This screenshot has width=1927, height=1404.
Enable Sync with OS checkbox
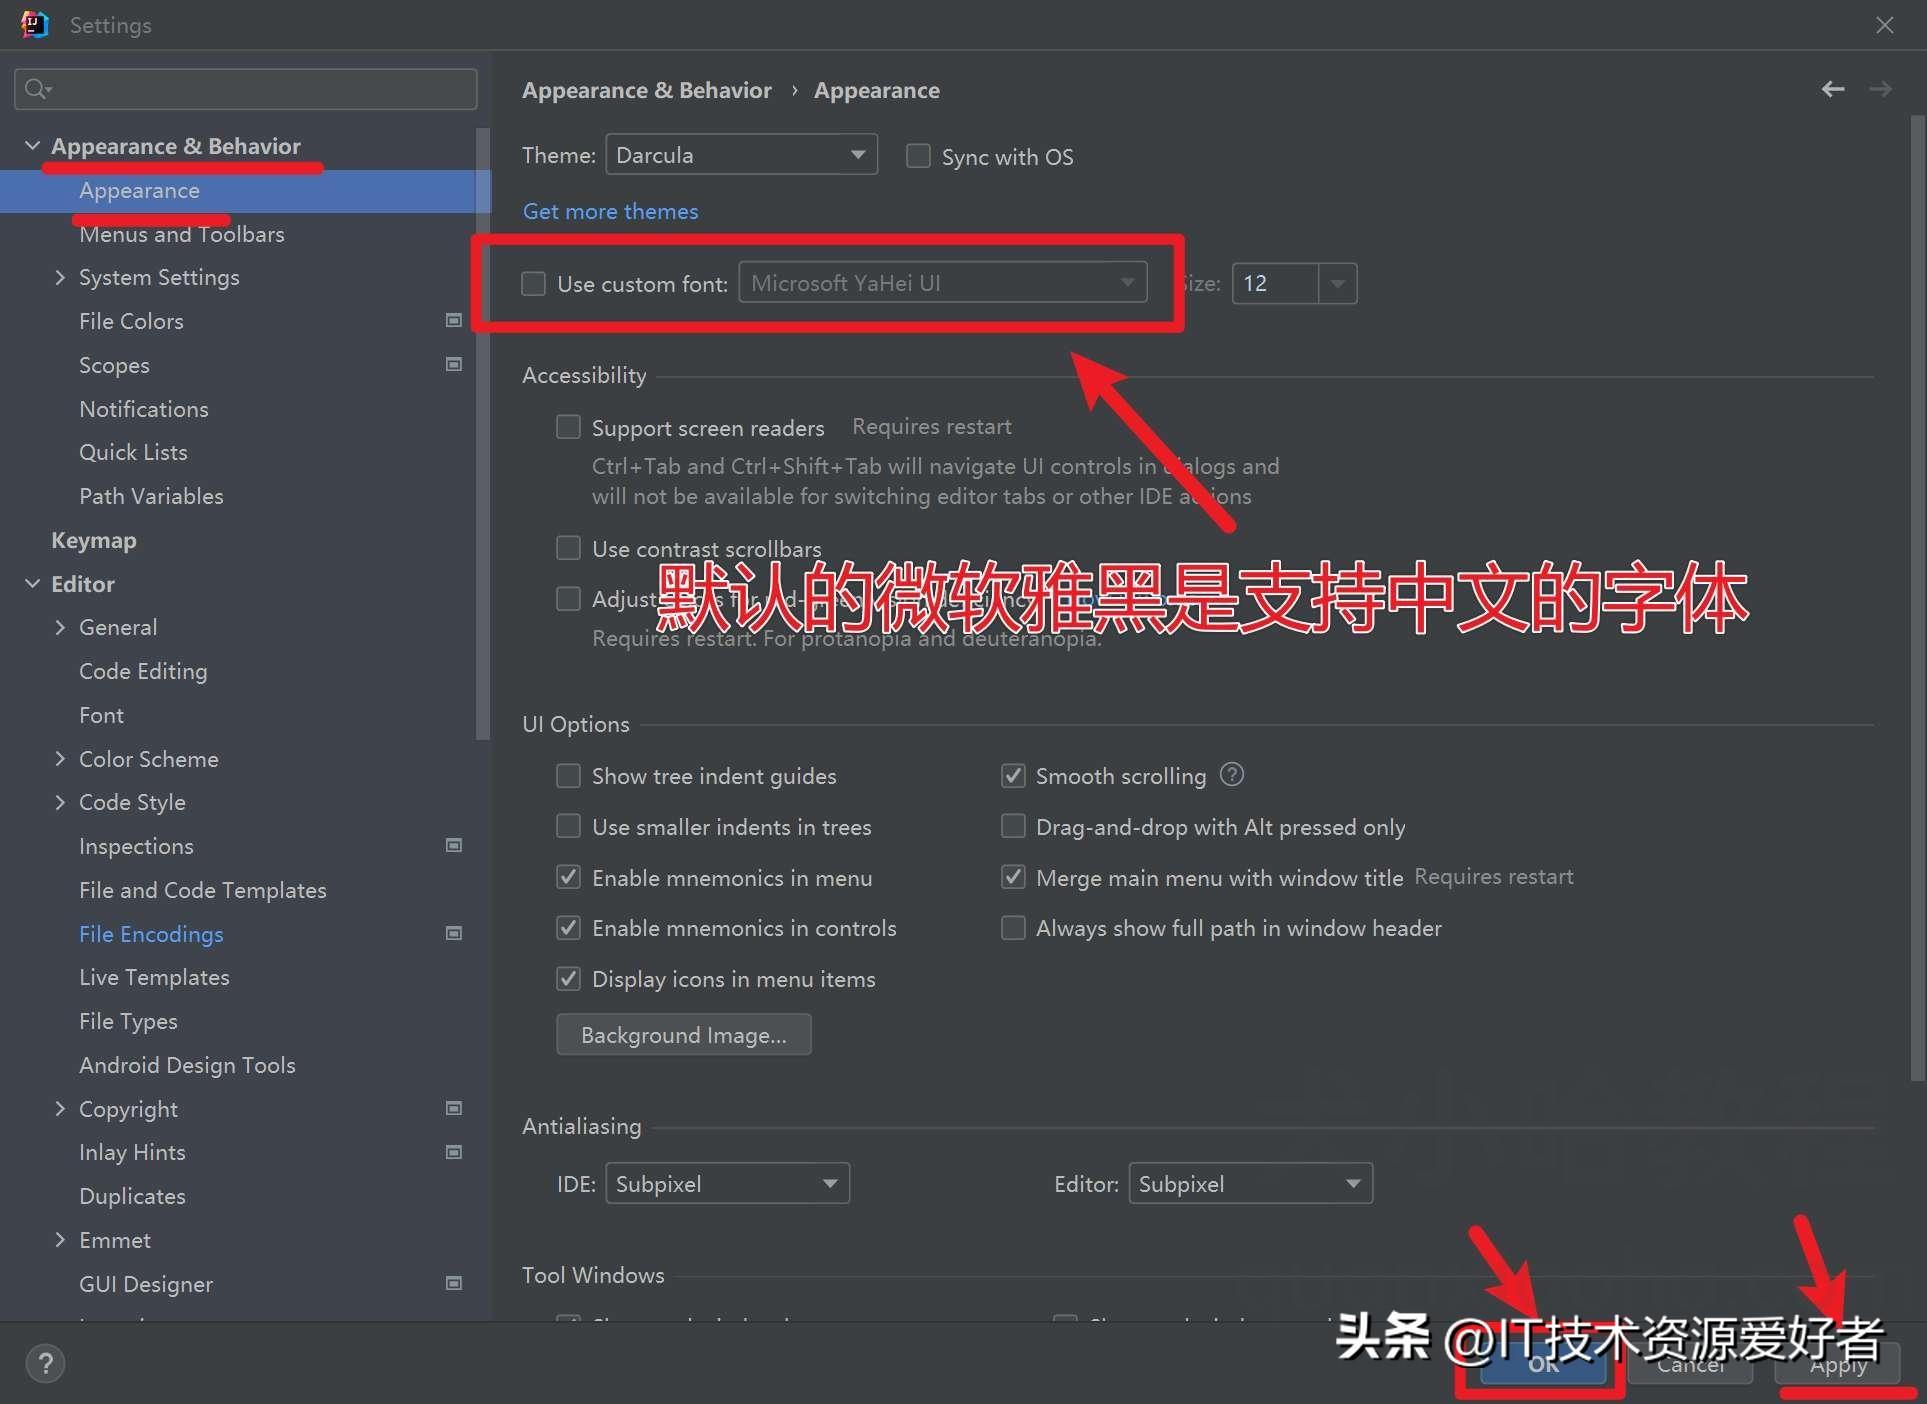point(917,156)
